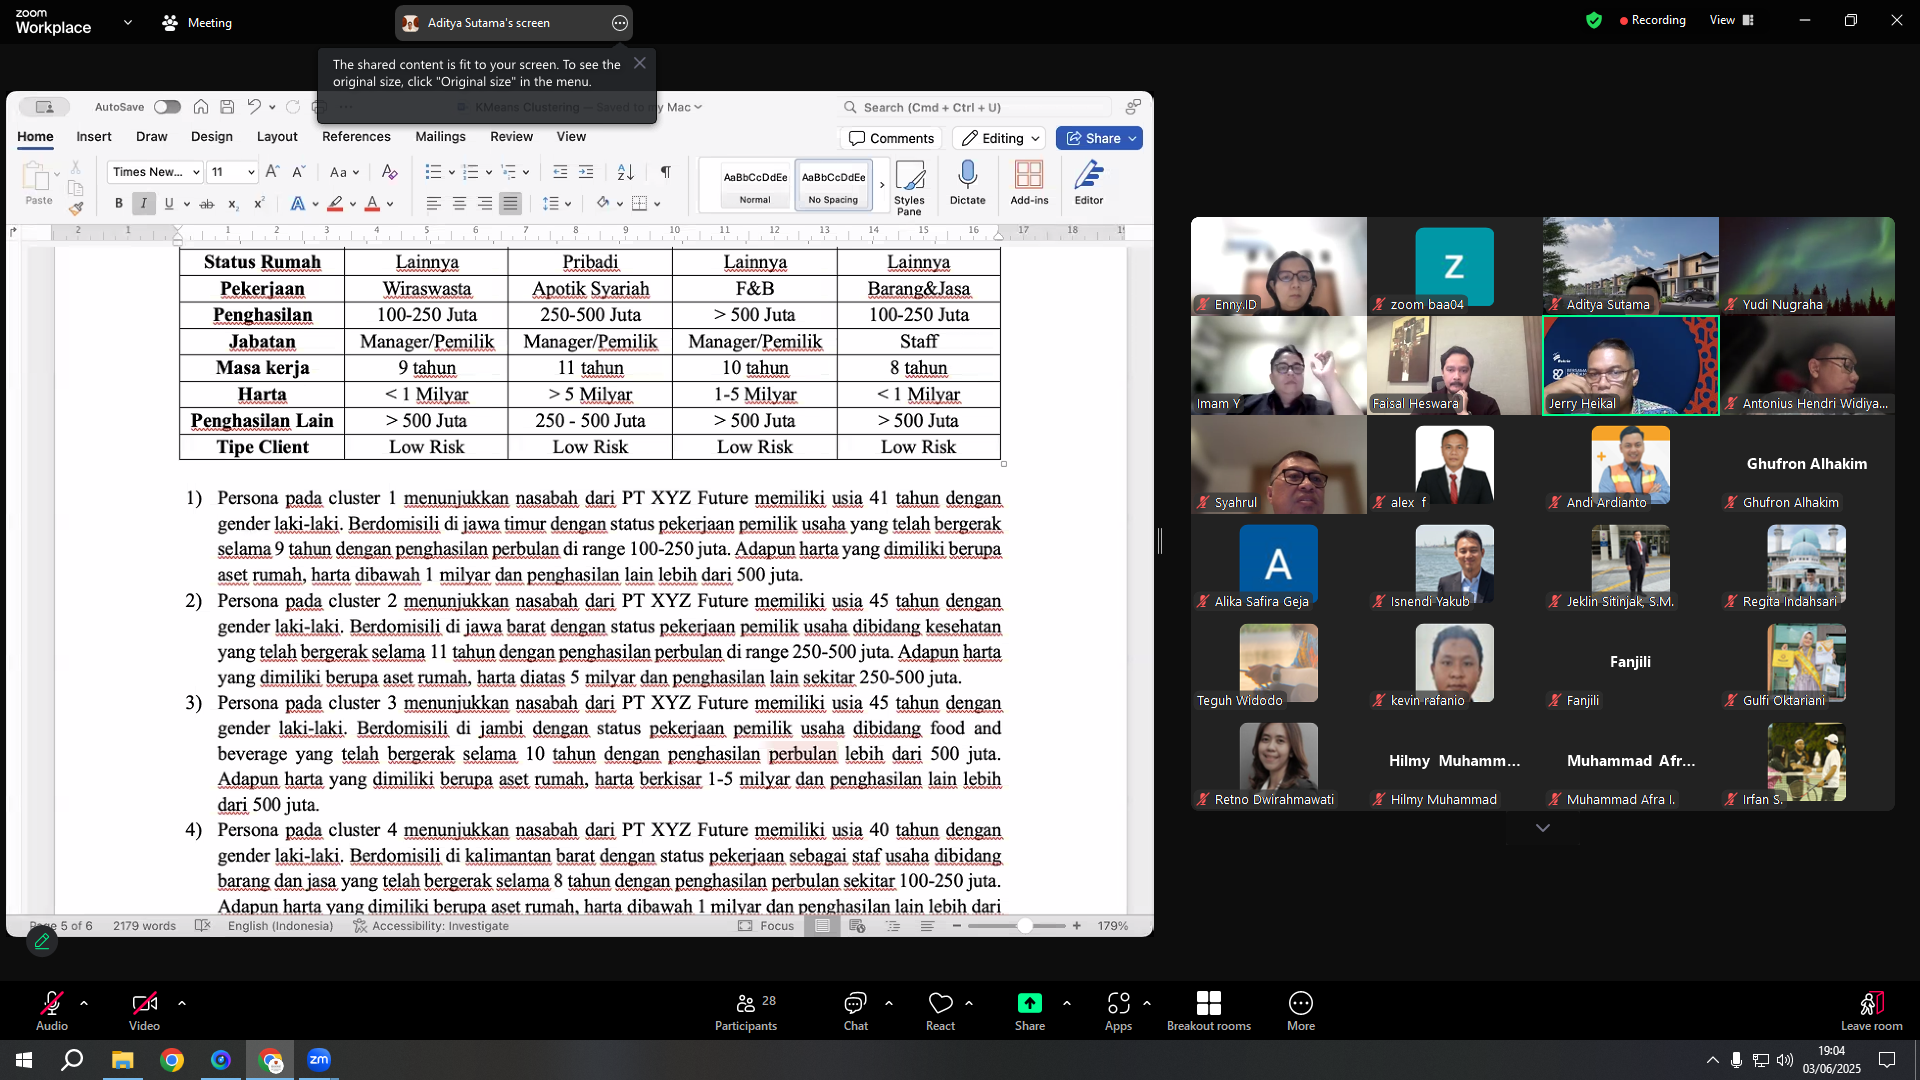Screen dimensions: 1920x1080
Task: Justify the paragraph text
Action: pos(511,204)
